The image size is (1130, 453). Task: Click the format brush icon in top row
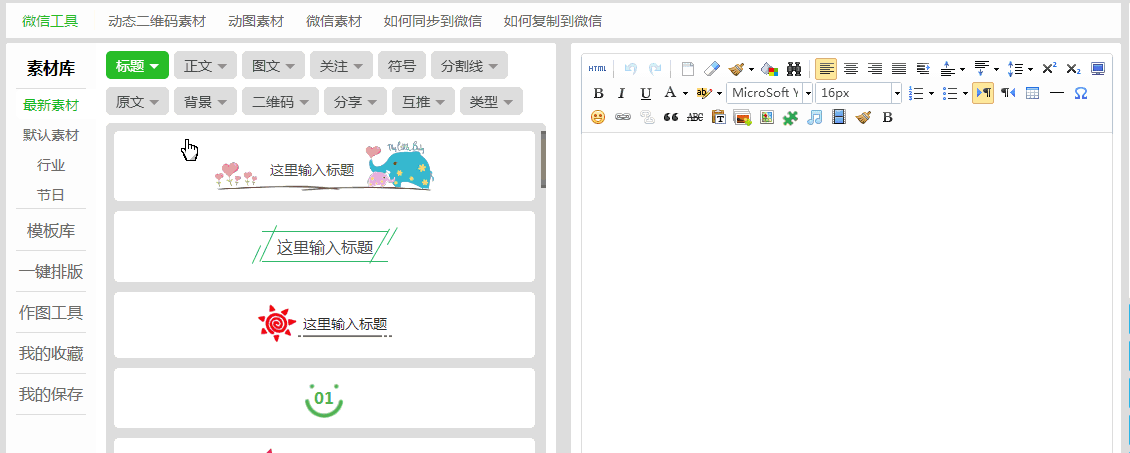pos(737,69)
